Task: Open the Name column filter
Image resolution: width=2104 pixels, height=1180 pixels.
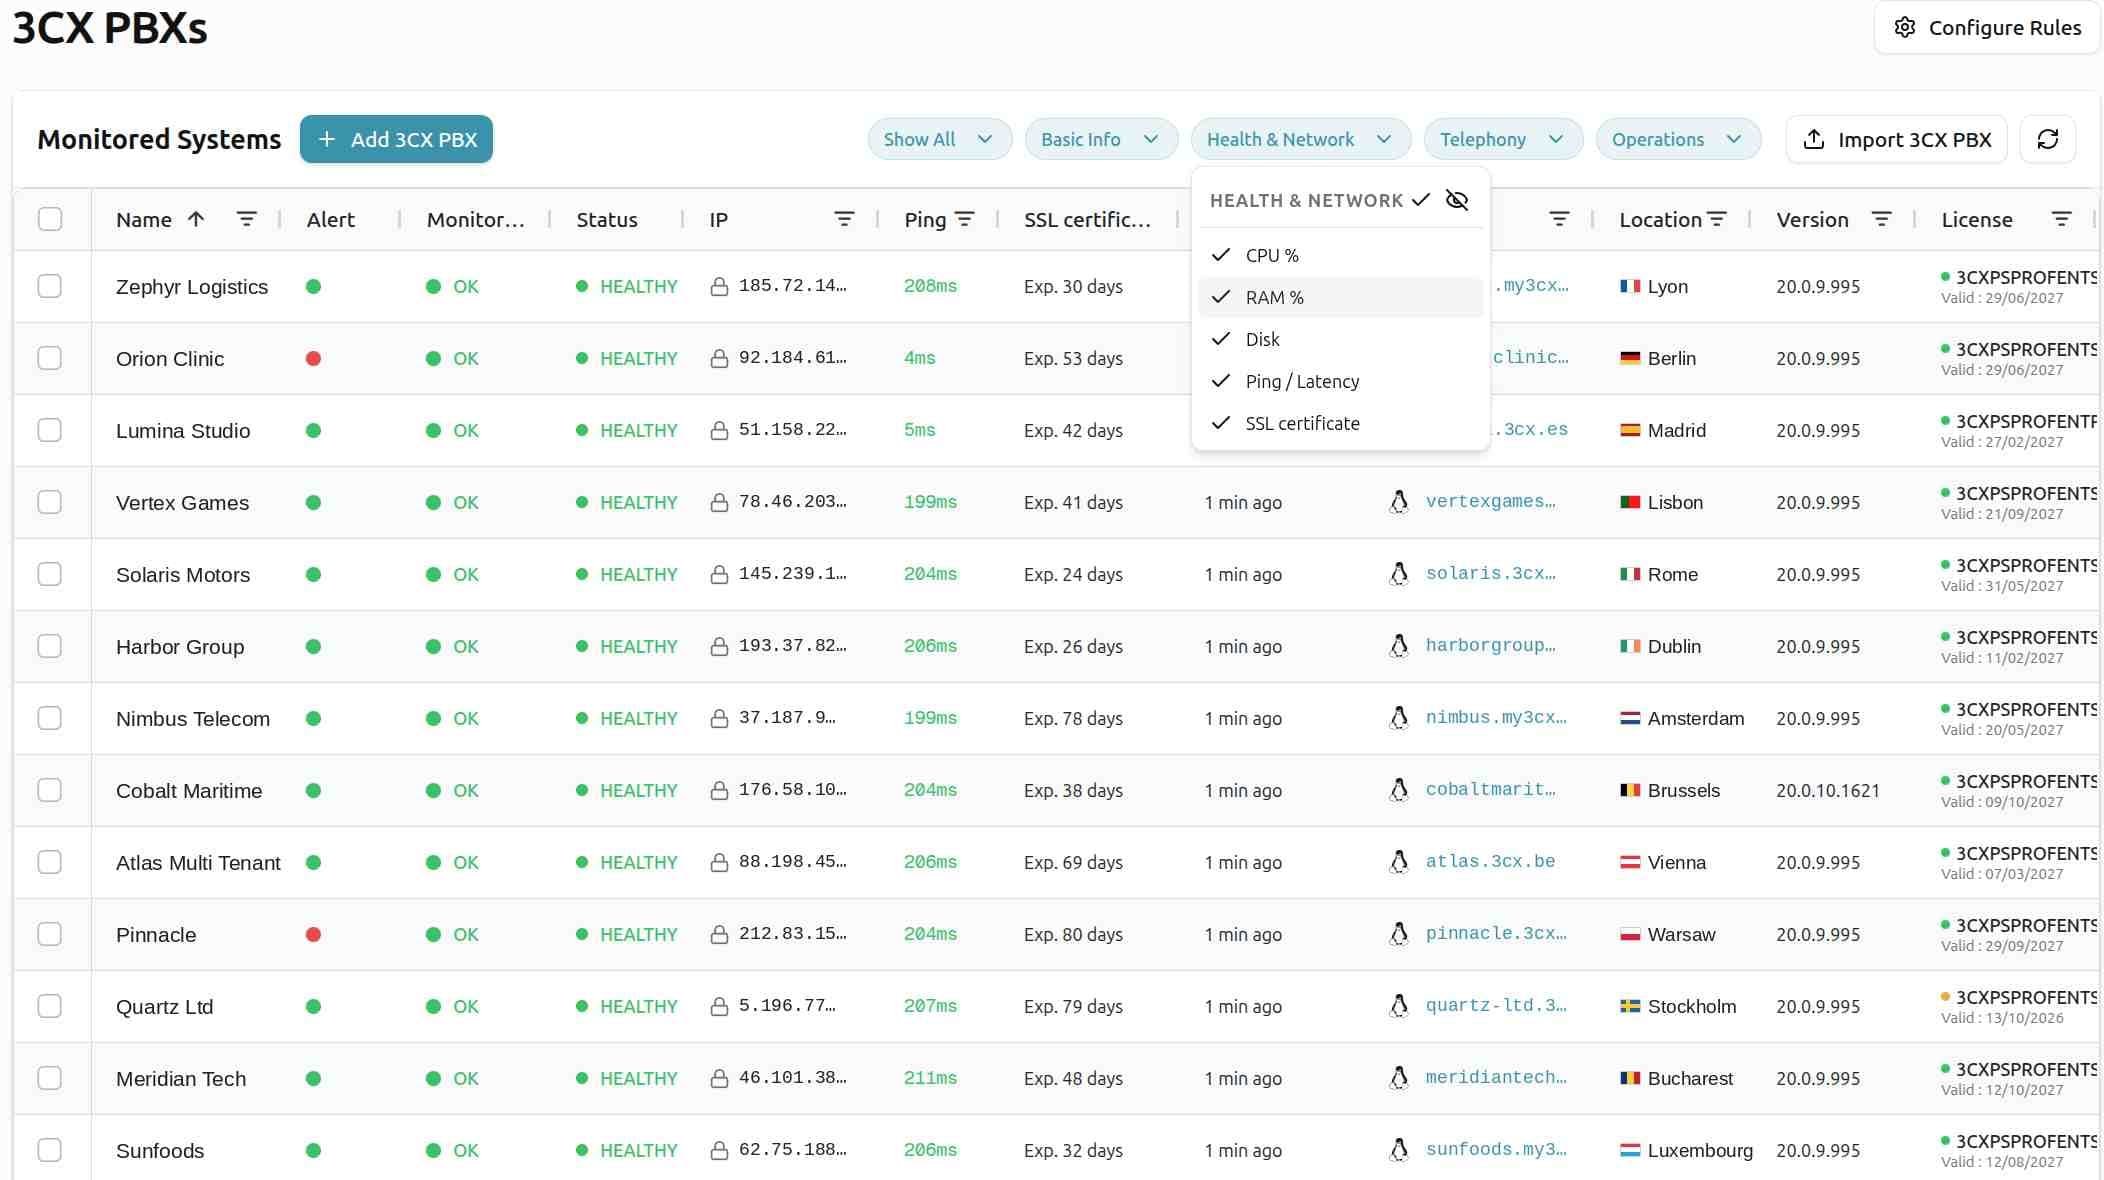Action: click(x=246, y=219)
